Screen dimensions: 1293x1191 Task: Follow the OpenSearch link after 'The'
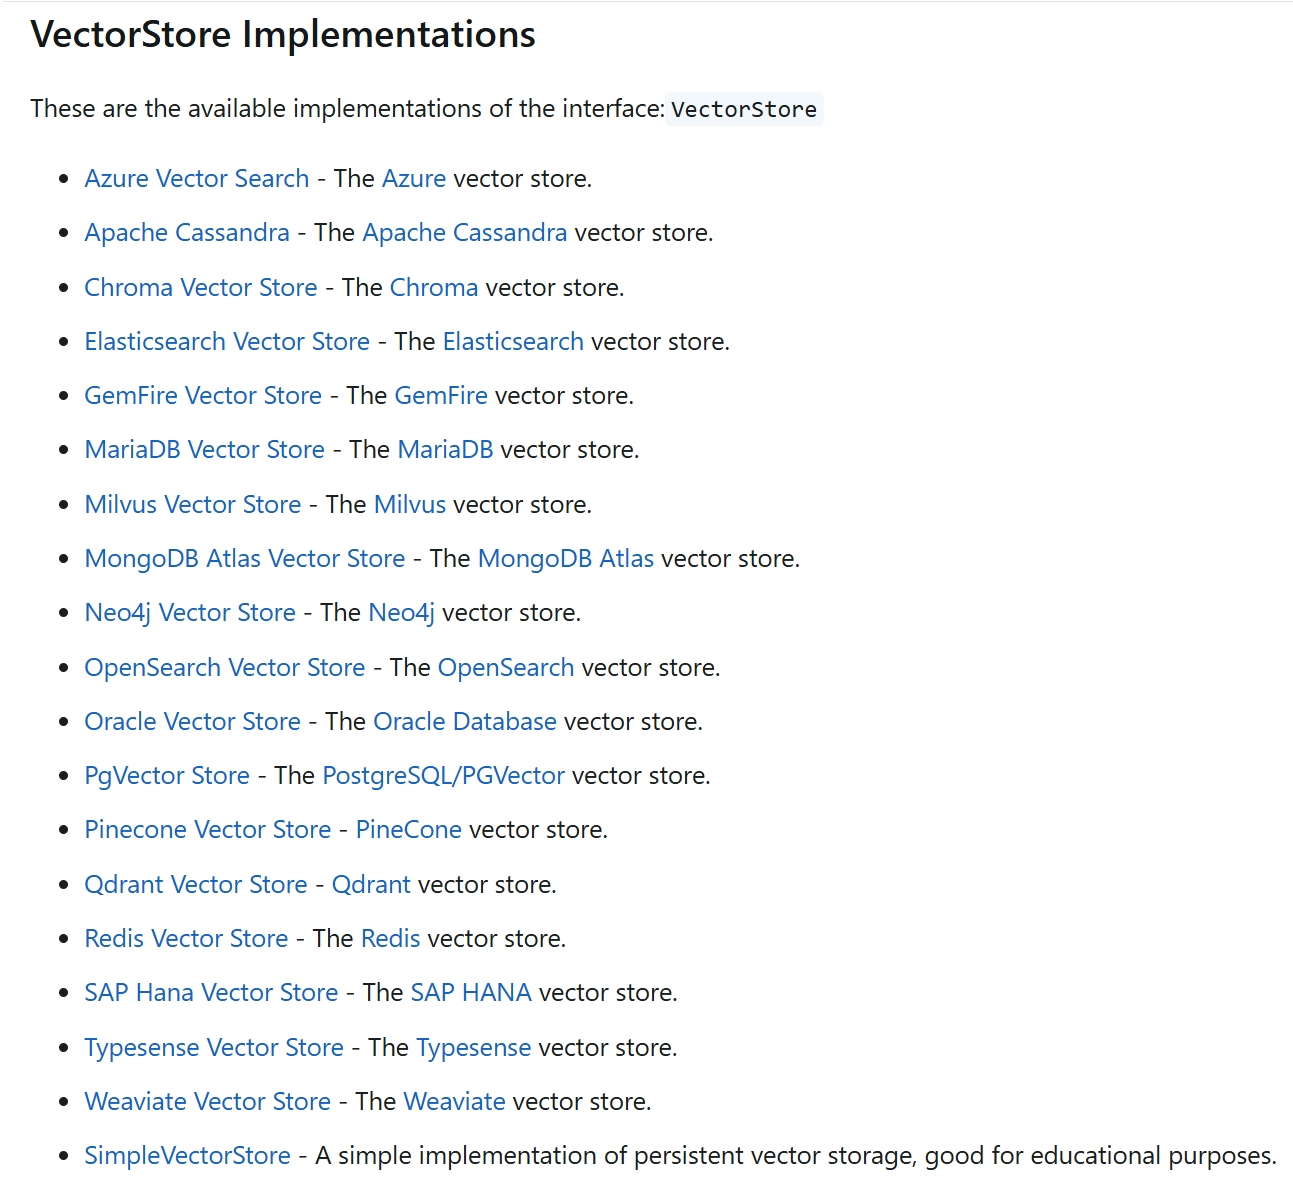(x=506, y=668)
